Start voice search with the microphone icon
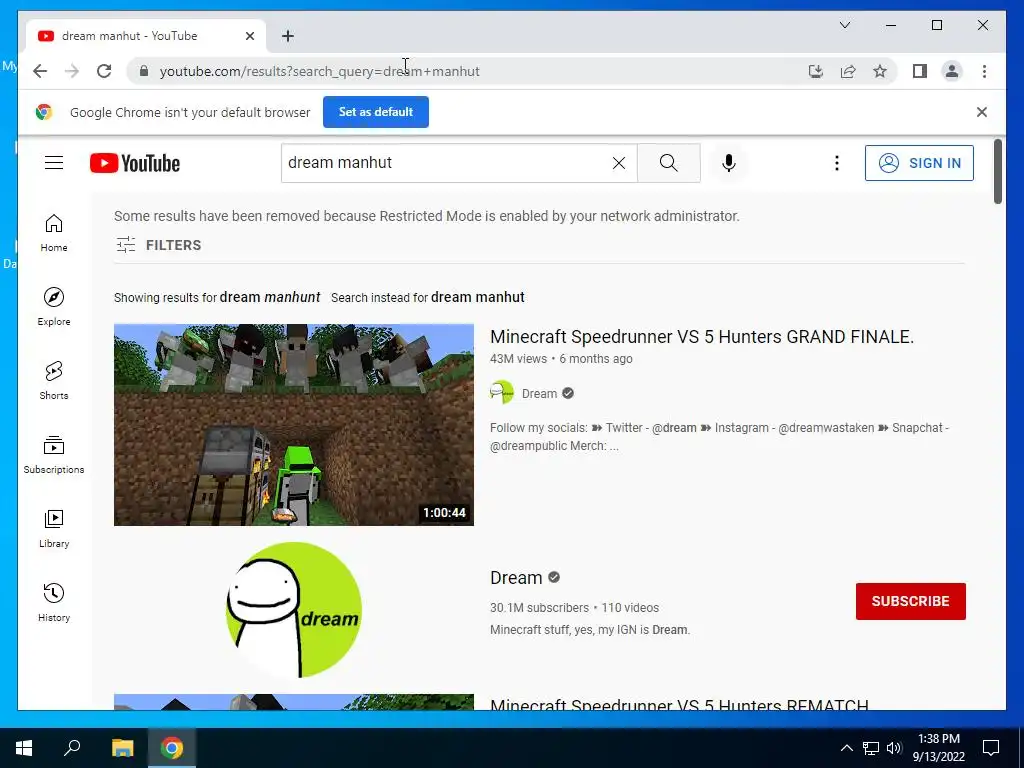The width and height of the screenshot is (1024, 768). pos(729,163)
